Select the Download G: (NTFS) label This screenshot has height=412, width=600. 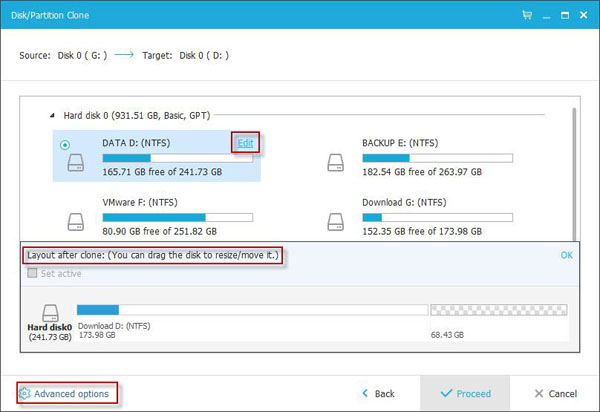click(x=404, y=202)
